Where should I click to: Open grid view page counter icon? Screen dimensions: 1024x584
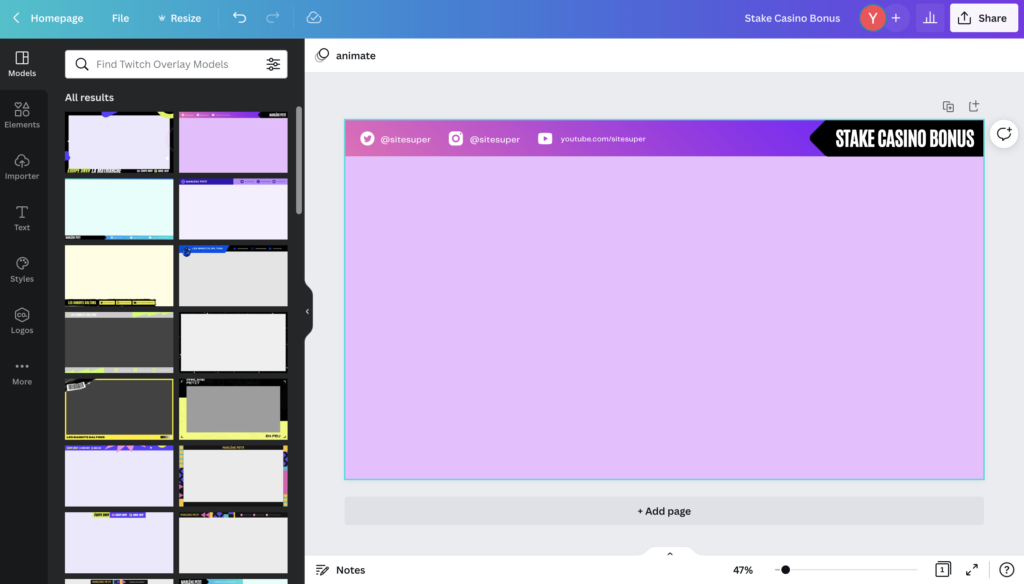[x=942, y=570]
